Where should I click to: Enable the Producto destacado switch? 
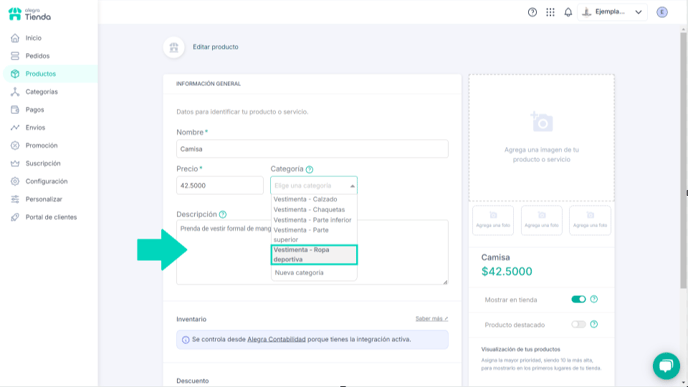578,324
